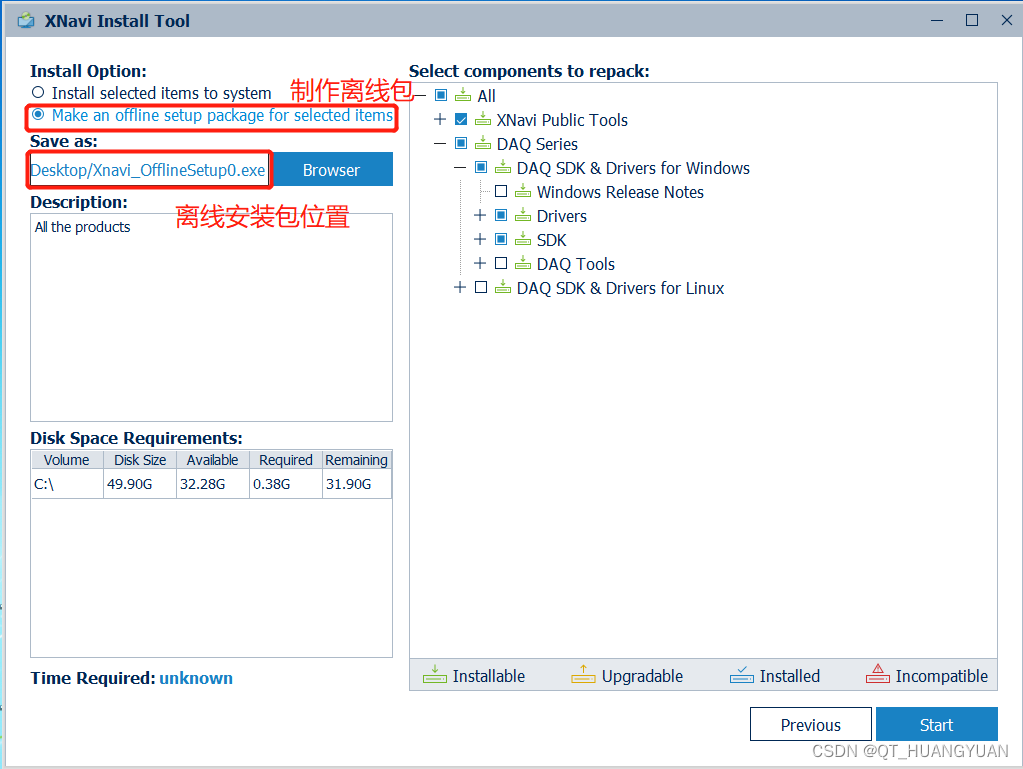Select the Windows Release Notes tree label
The width and height of the screenshot is (1023, 769).
[x=620, y=192]
